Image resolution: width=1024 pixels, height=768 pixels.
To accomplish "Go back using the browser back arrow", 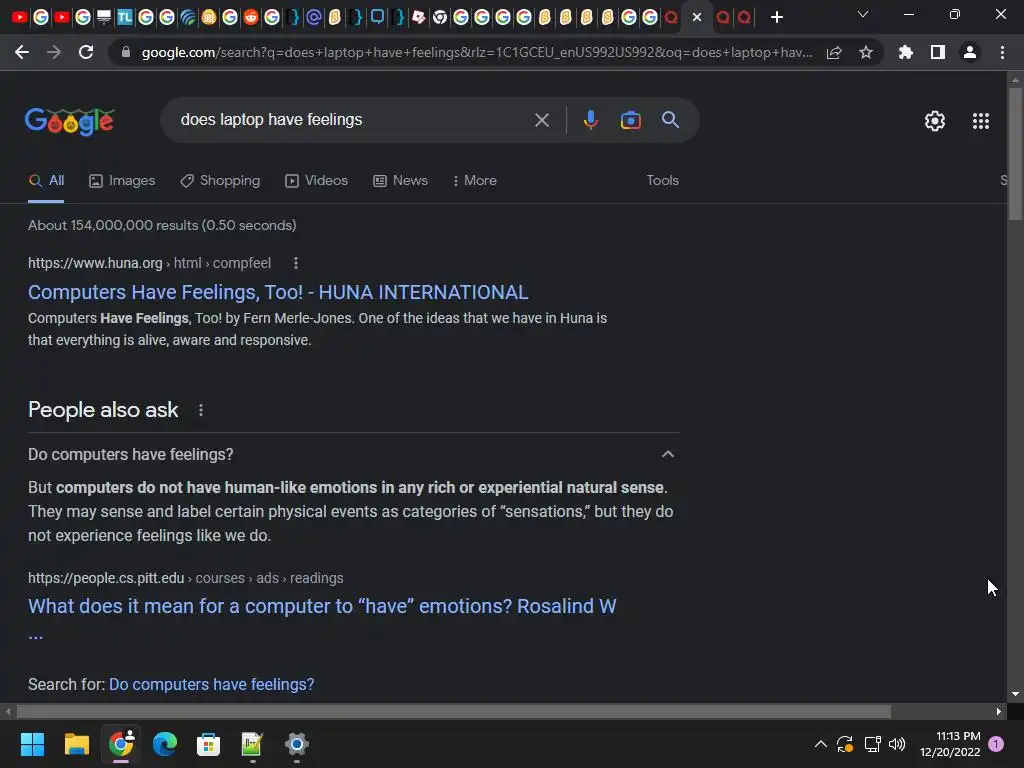I will click(x=22, y=52).
